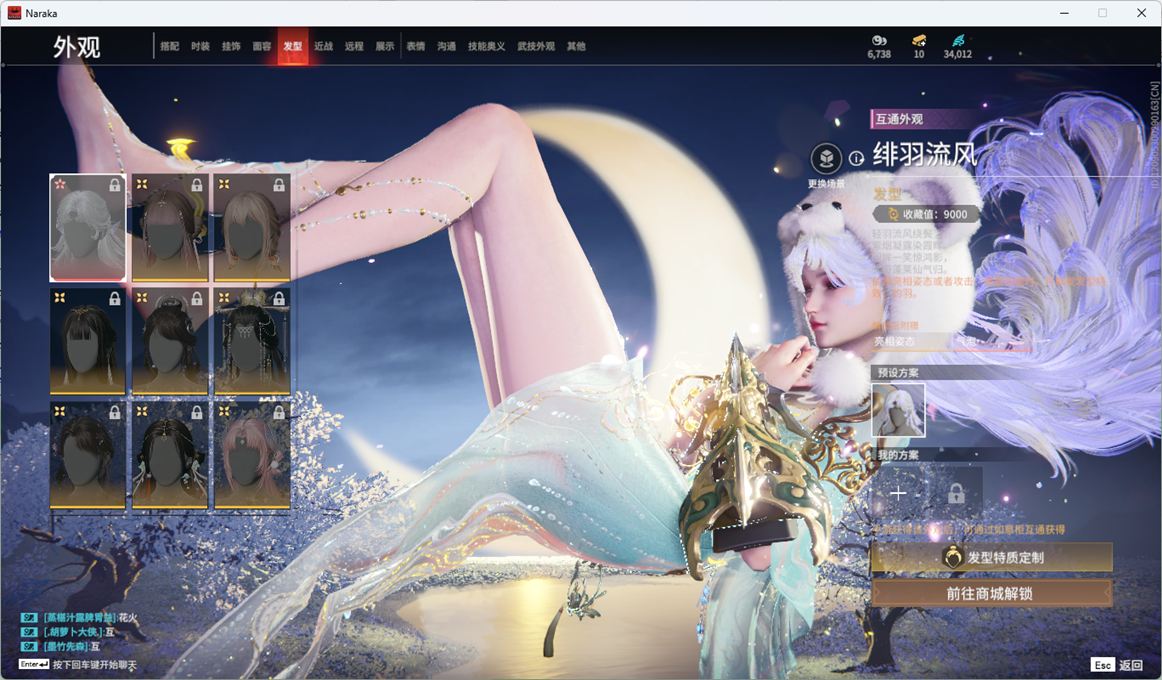Click the gold ingot currency icon
Screen dimensions: 1162x680
pos(919,40)
